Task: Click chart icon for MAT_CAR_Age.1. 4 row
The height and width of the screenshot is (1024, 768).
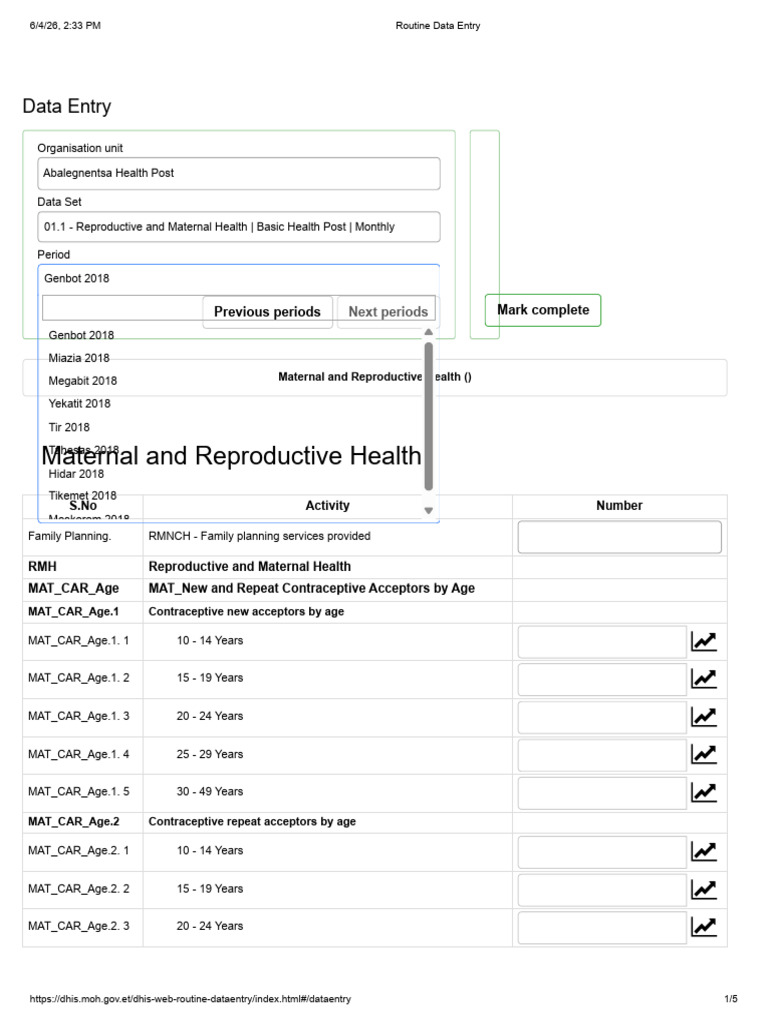Action: coord(703,754)
